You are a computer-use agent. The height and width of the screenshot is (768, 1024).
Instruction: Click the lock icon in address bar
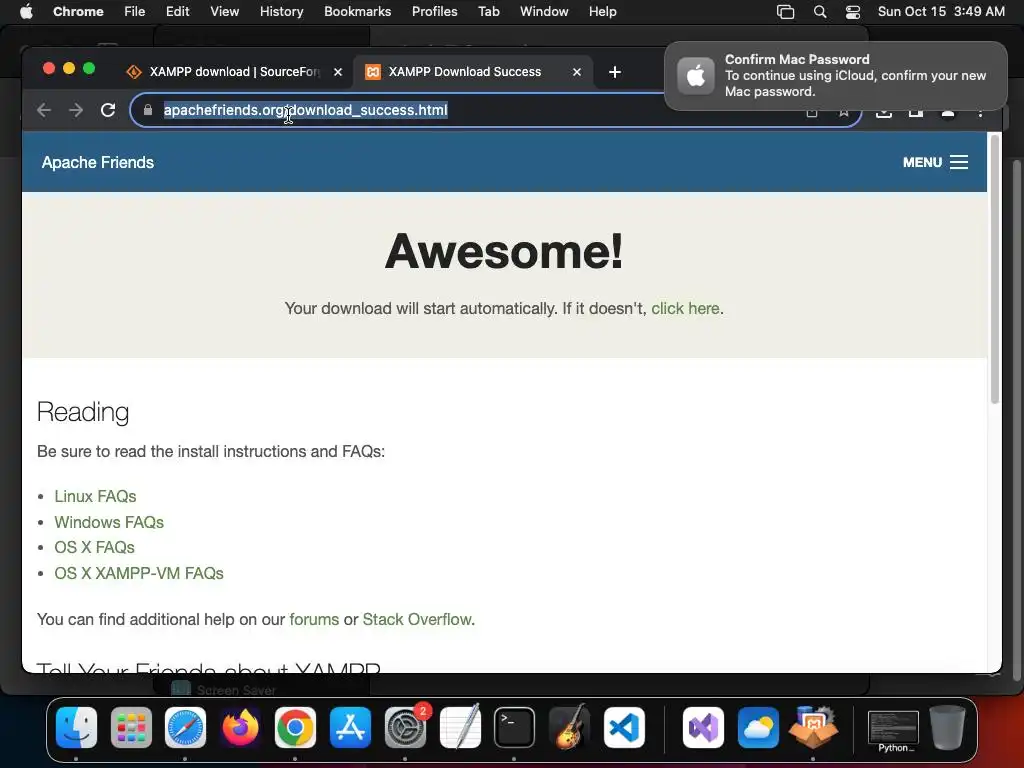point(148,110)
